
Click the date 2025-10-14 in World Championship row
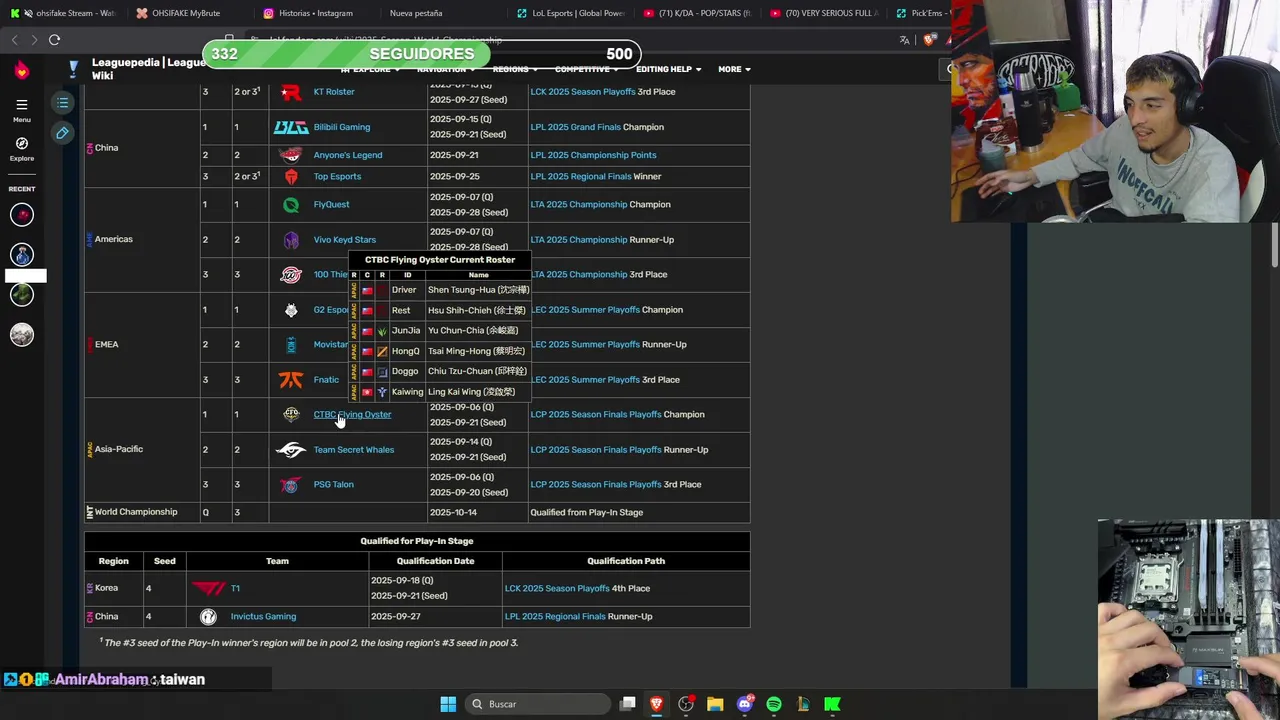point(454,512)
